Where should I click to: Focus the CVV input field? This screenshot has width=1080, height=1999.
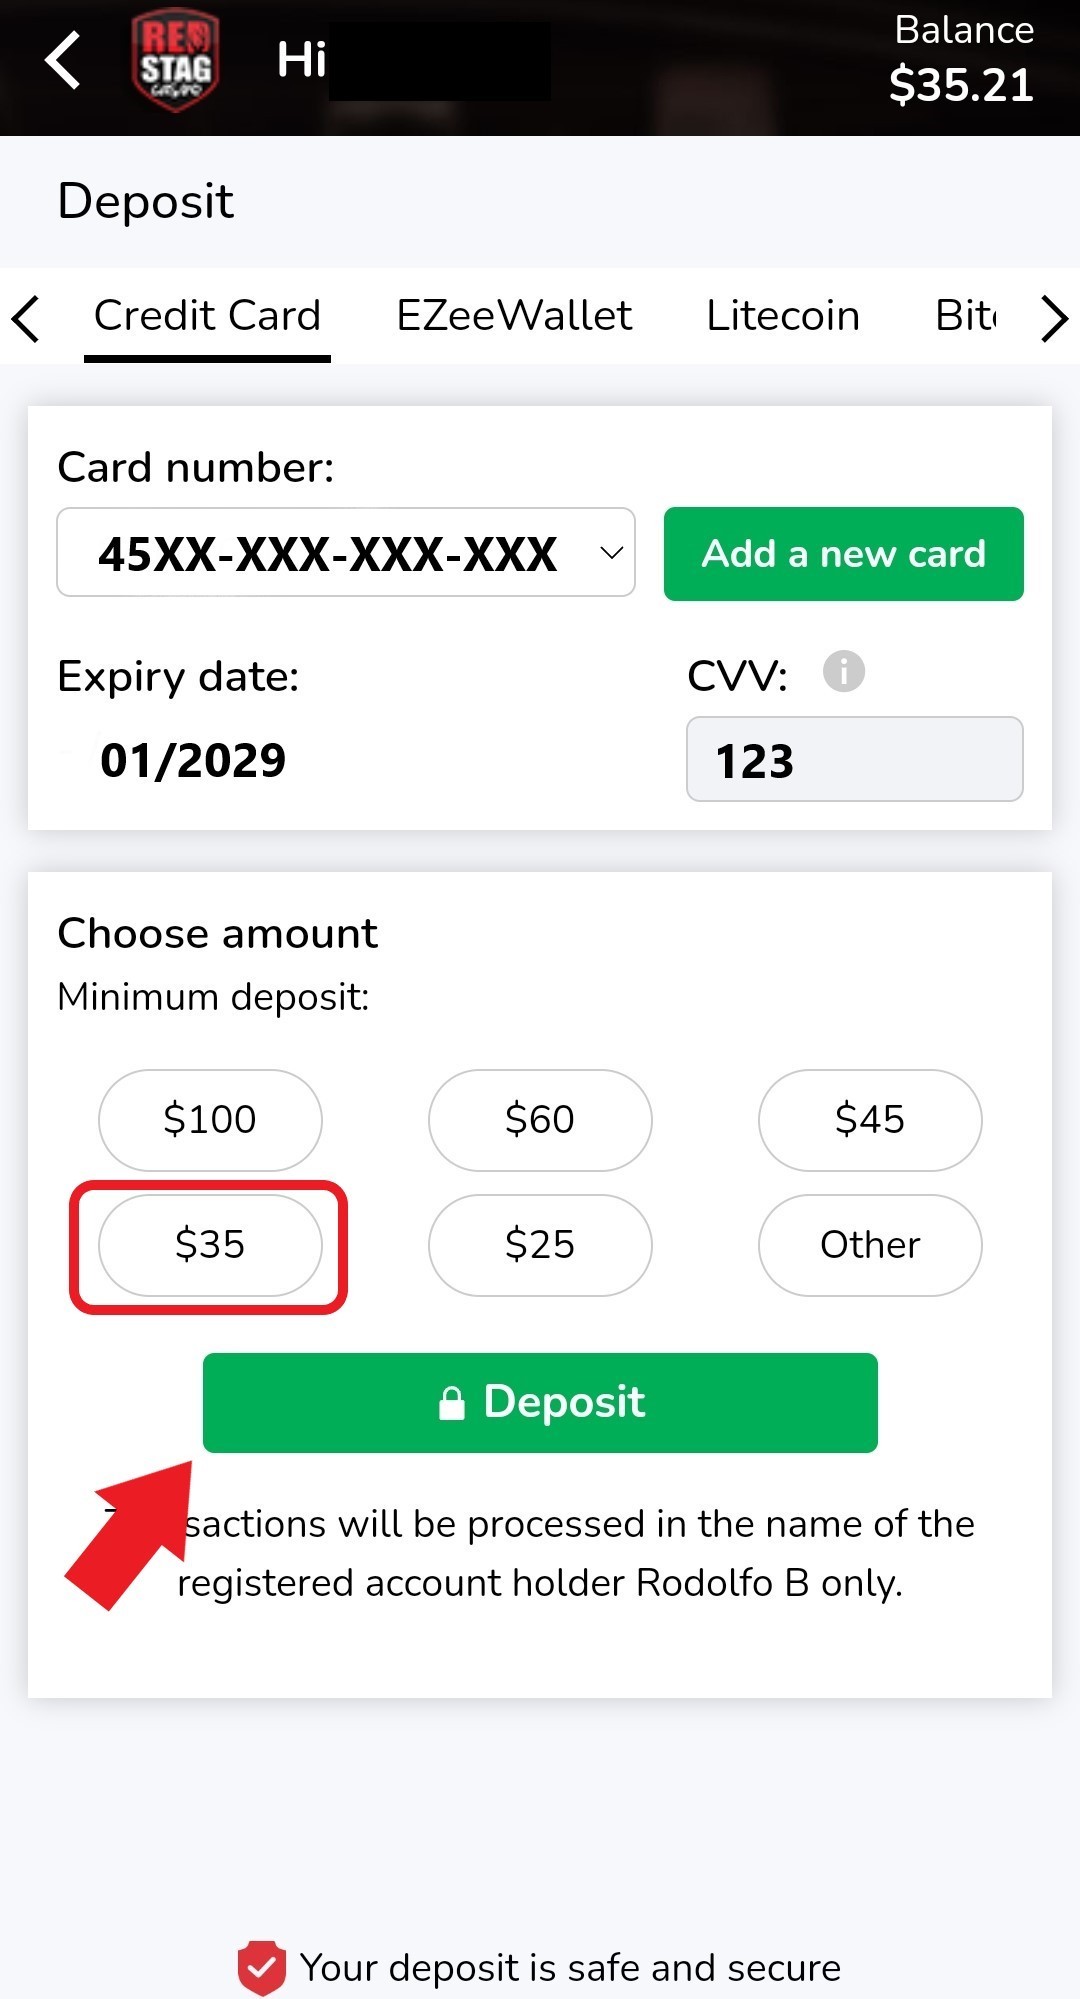(854, 760)
